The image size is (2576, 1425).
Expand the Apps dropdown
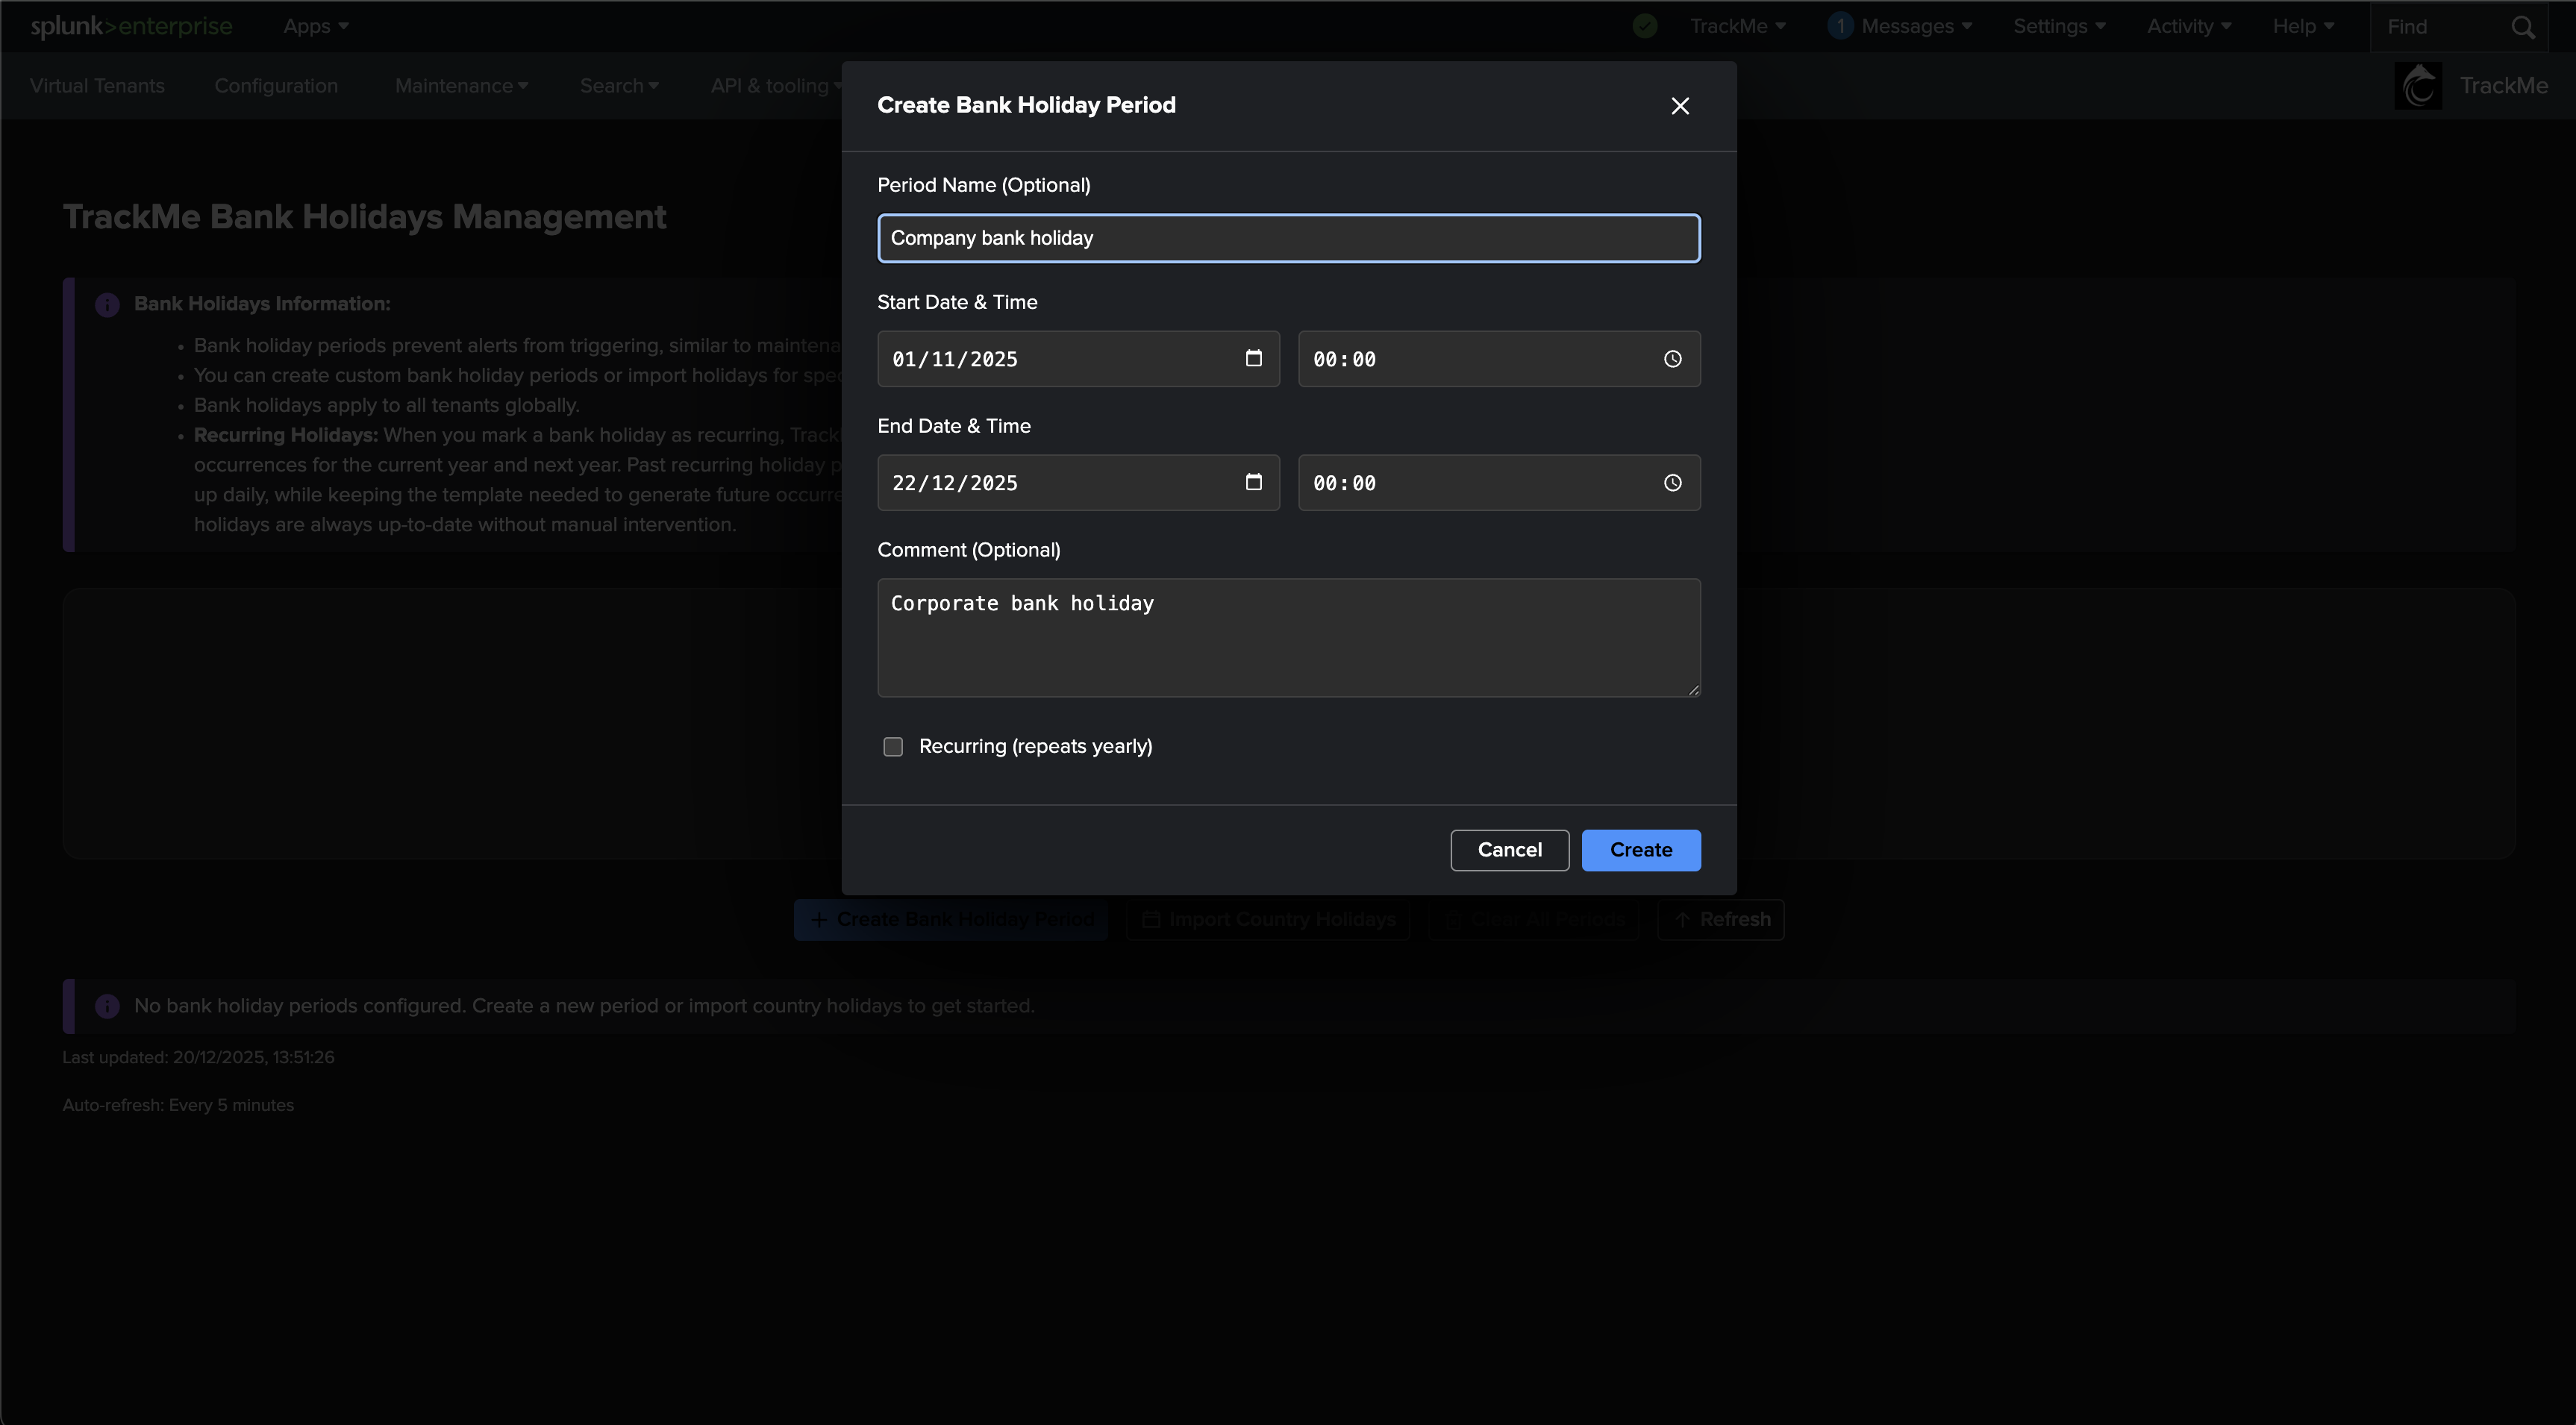(315, 26)
